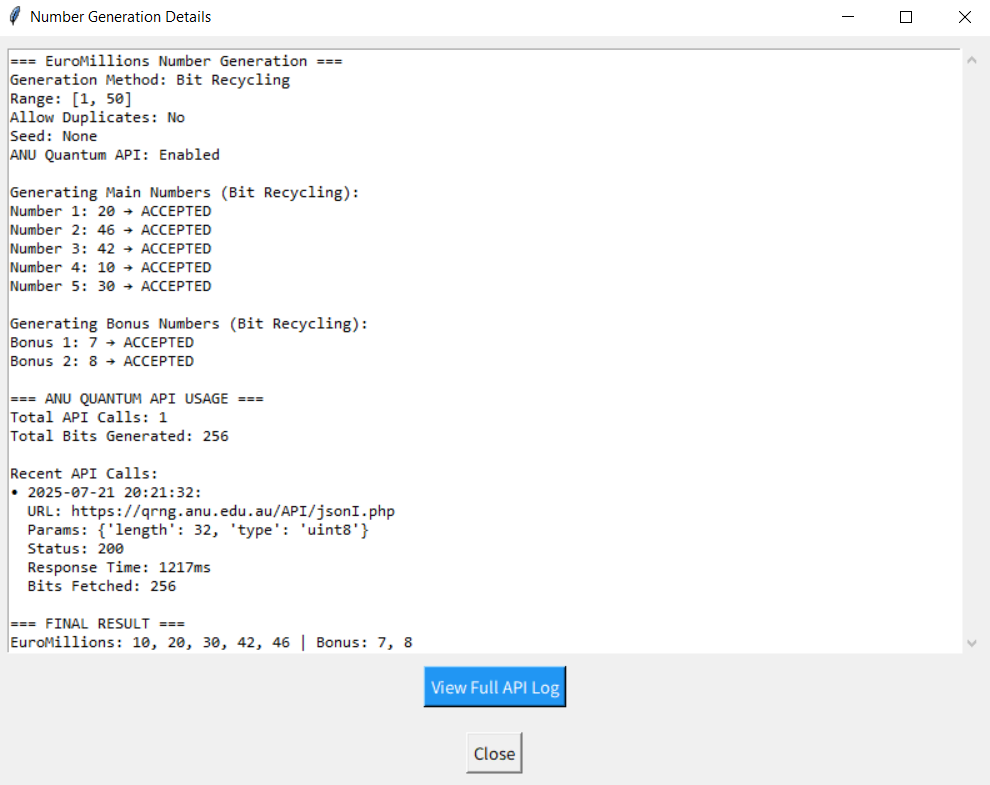Image resolution: width=990 pixels, height=785 pixels.
Task: Click the "Generating Bonus Numbers (Bit Recycling):" line
Action: 189,324
